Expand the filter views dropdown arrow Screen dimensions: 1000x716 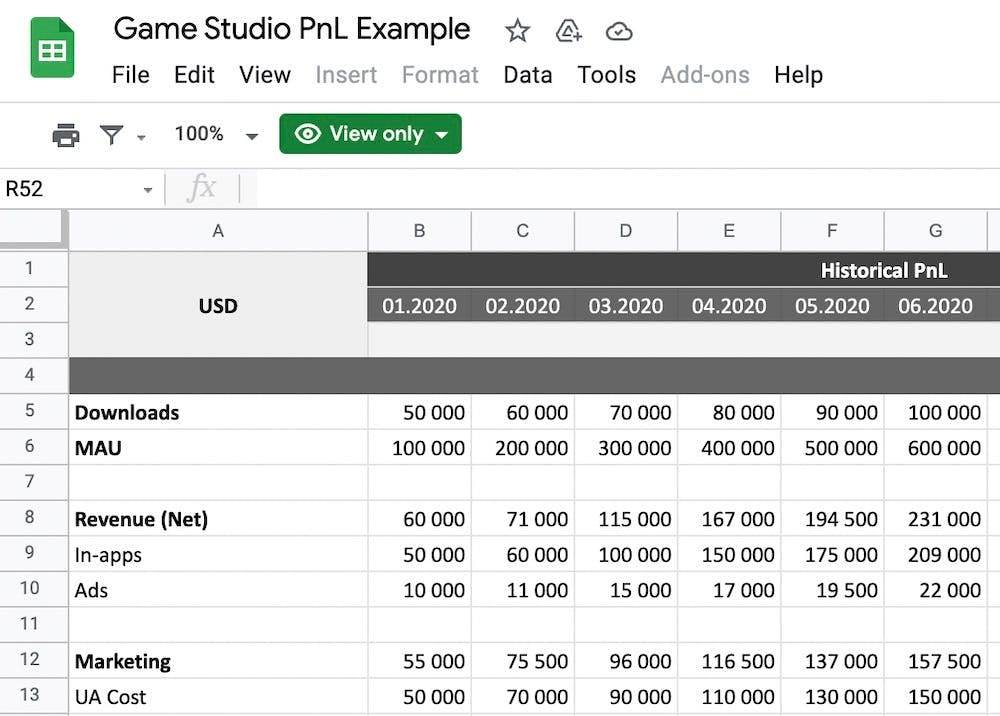[141, 137]
